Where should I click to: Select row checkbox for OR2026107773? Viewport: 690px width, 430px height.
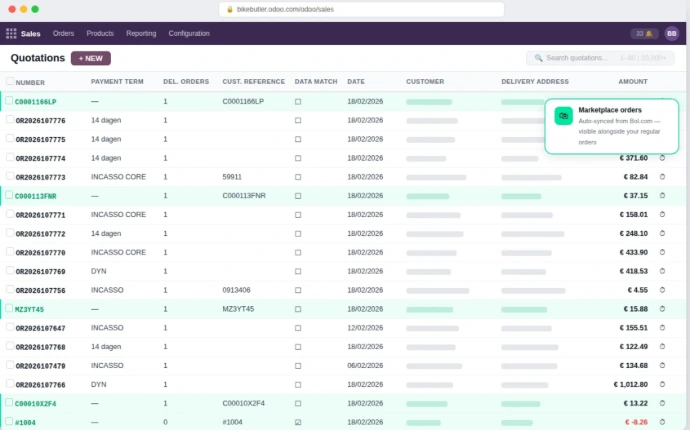click(10, 177)
